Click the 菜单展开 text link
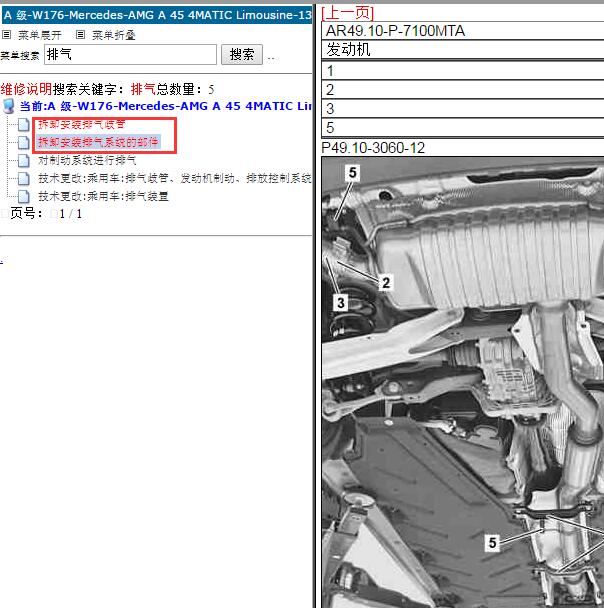The image size is (604, 608). click(40, 35)
